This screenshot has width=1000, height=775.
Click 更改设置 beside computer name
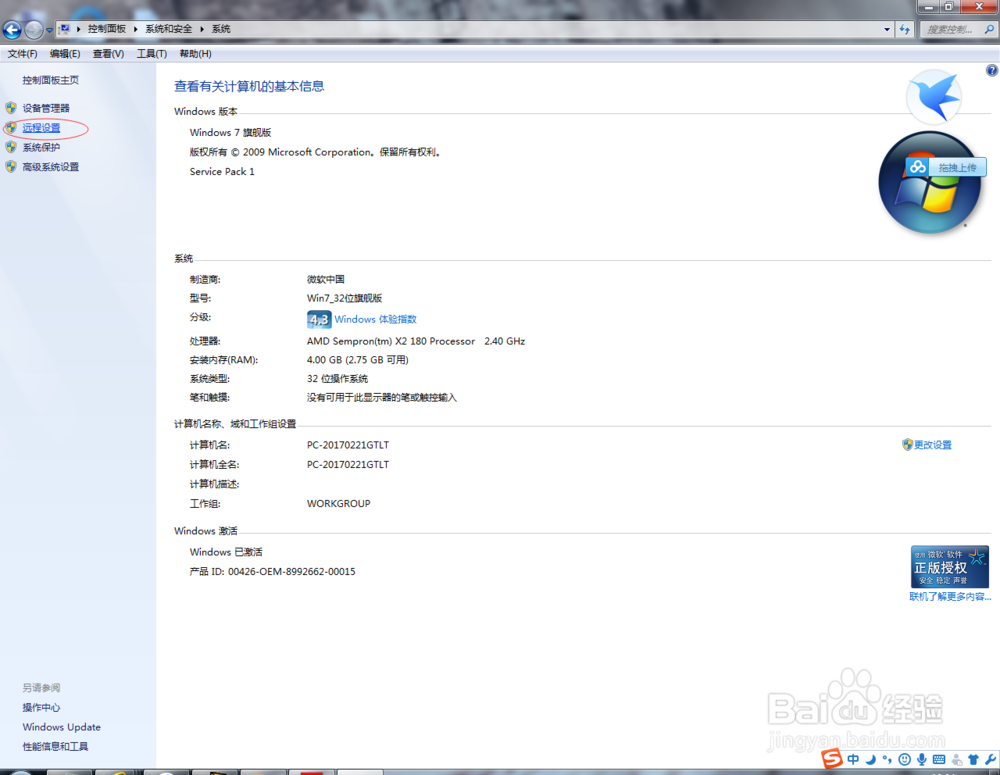[x=932, y=445]
